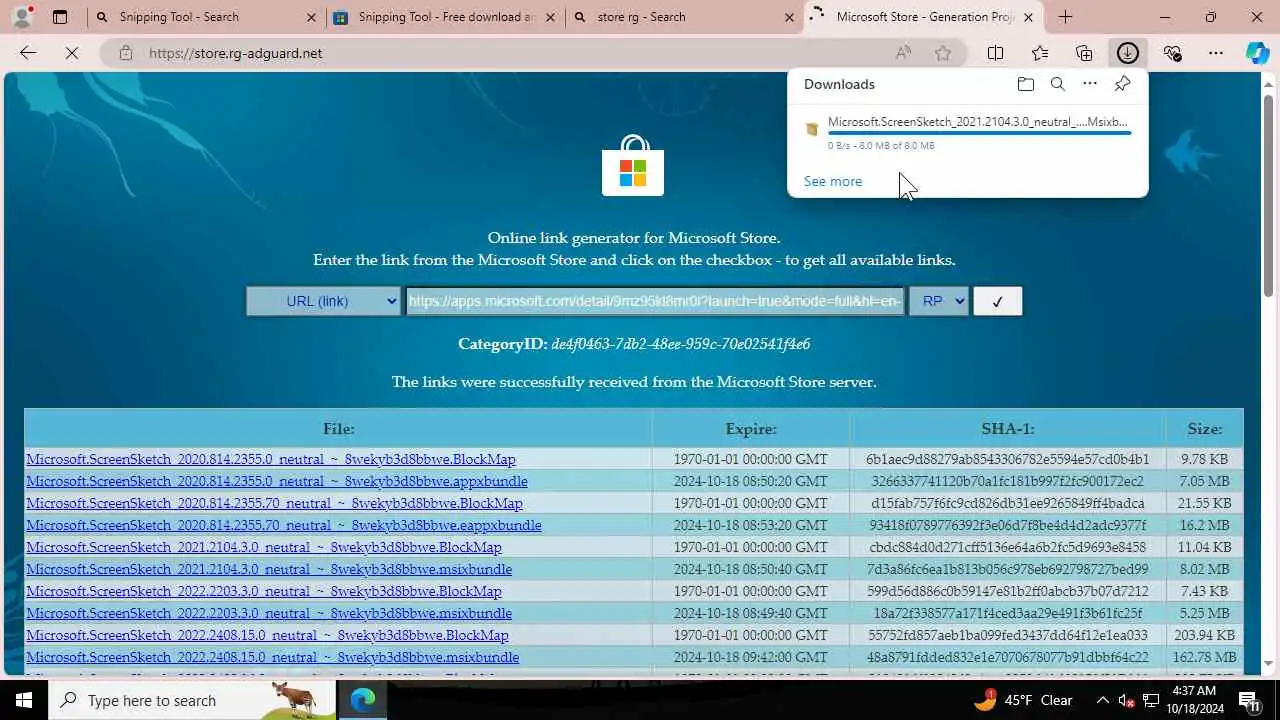The width and height of the screenshot is (1280, 720).
Task: Click the taskbar search box
Action: point(192,700)
